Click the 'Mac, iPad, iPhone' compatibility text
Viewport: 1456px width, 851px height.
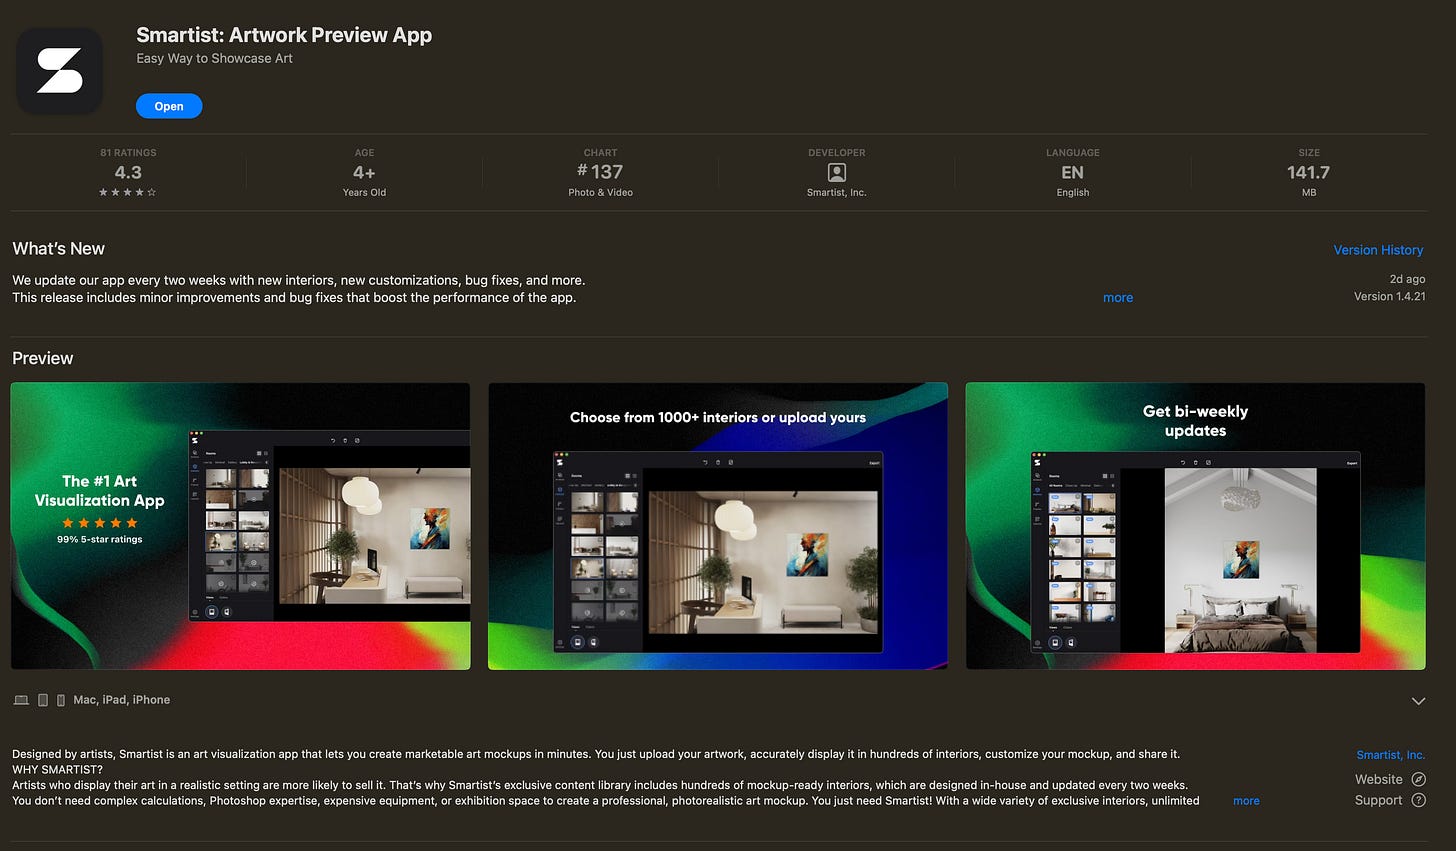[x=122, y=700]
